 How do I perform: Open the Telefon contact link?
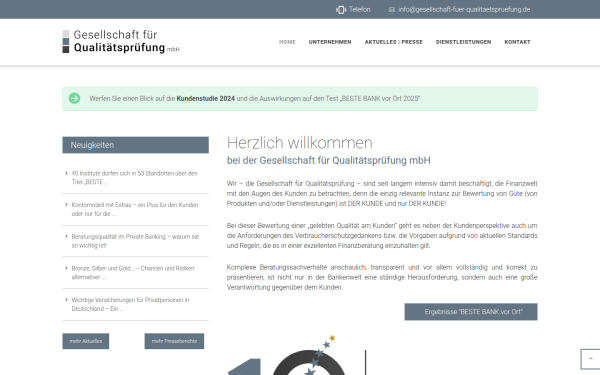(x=359, y=10)
